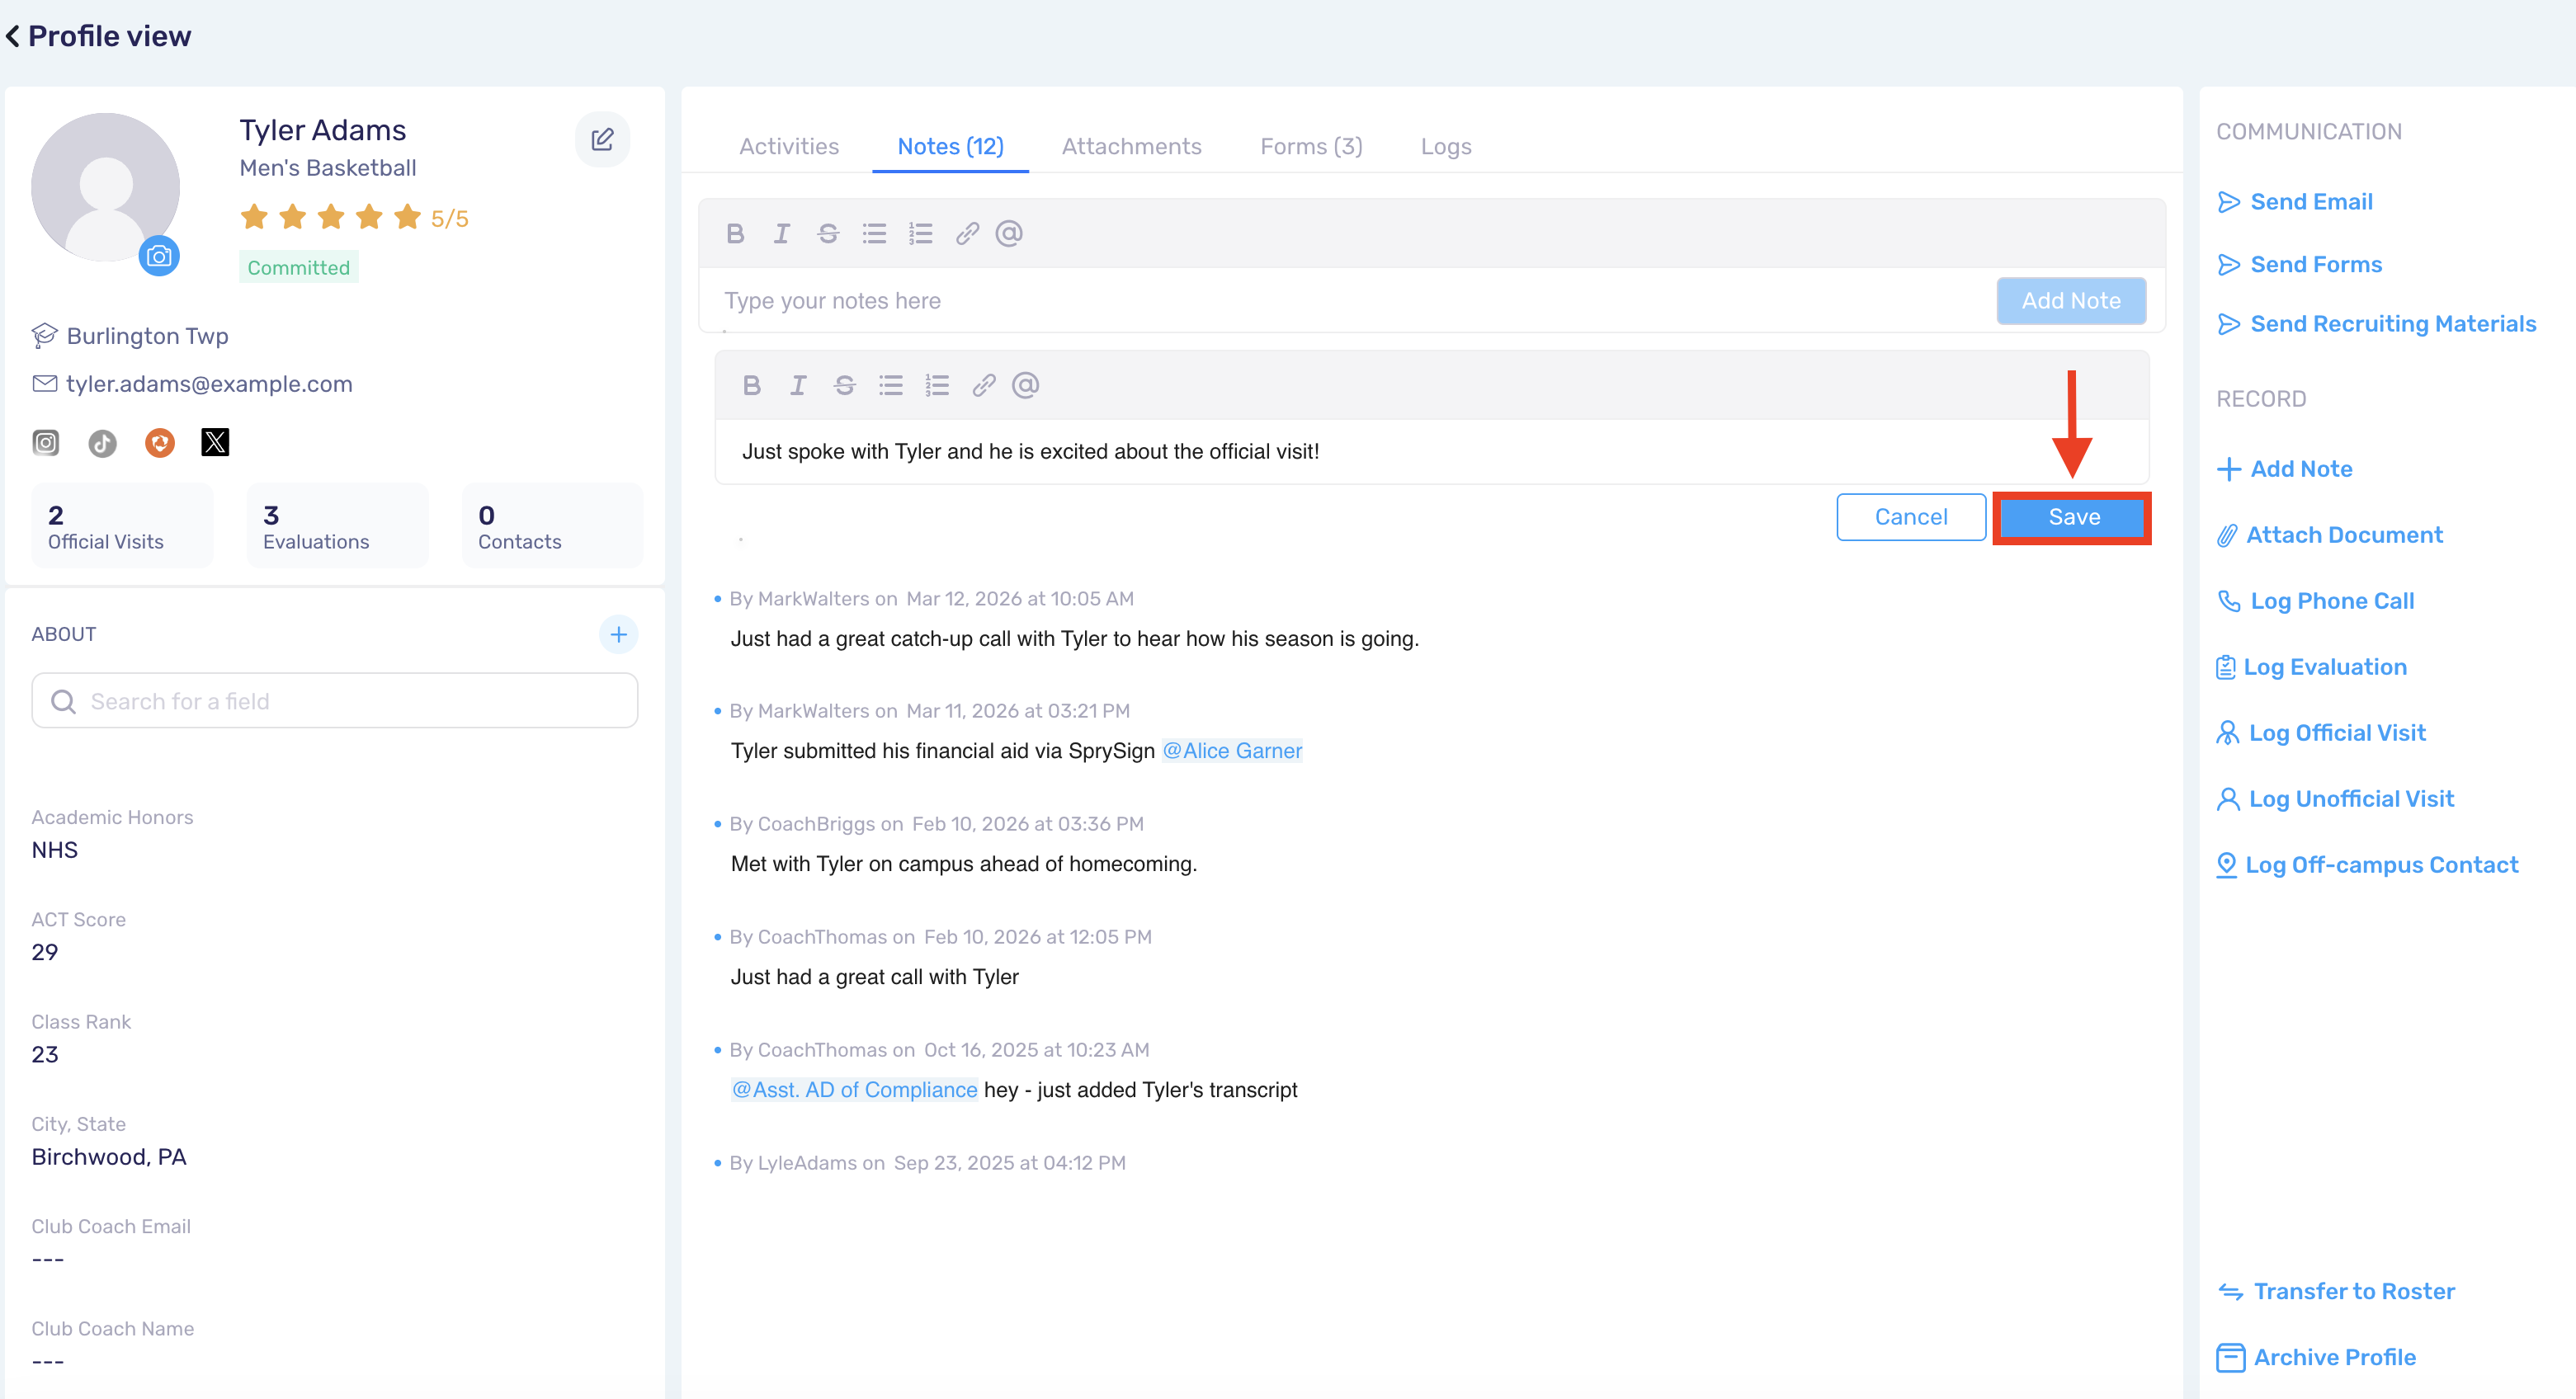Click the Committed status badge

click(298, 267)
